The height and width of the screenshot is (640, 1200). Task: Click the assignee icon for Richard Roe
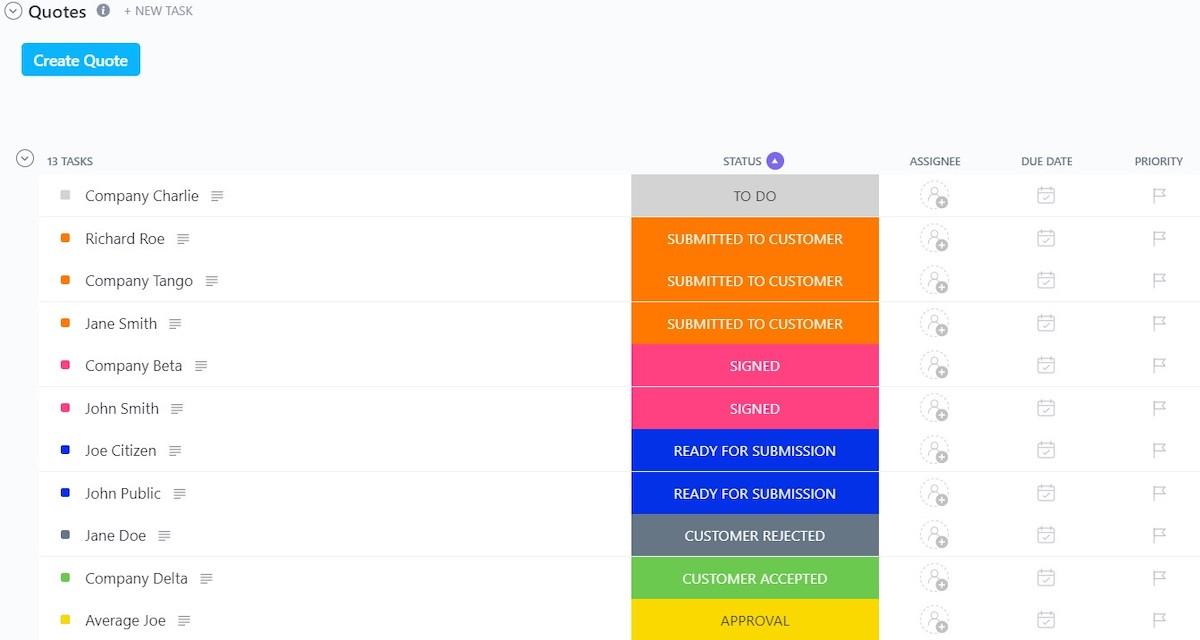coord(934,239)
